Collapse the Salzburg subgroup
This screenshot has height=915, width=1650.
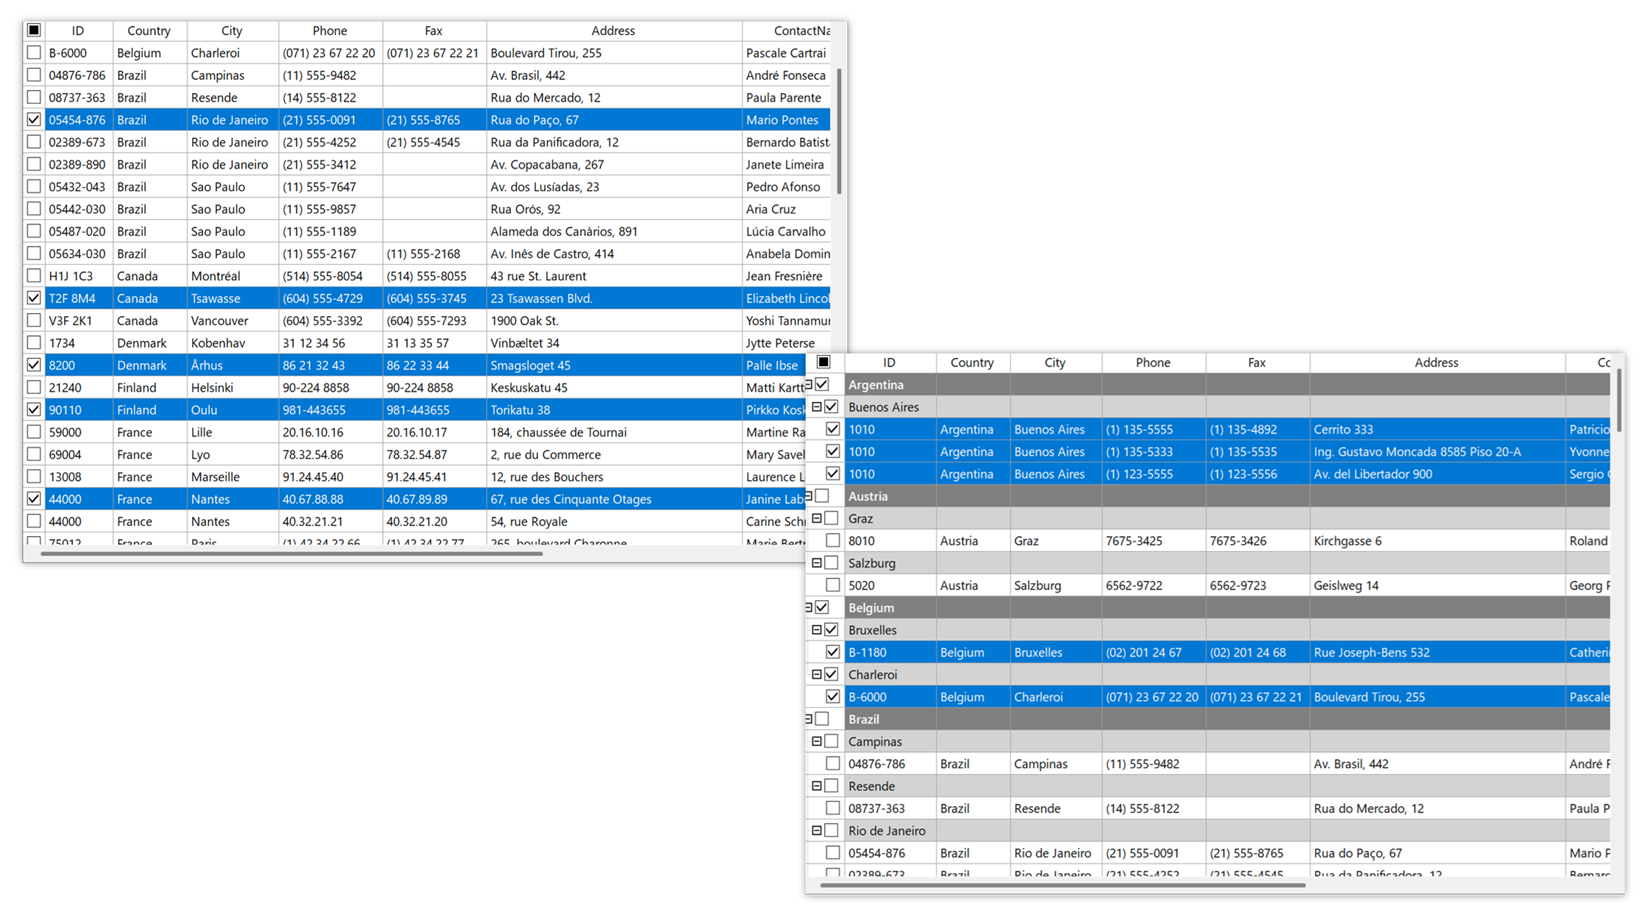(817, 562)
